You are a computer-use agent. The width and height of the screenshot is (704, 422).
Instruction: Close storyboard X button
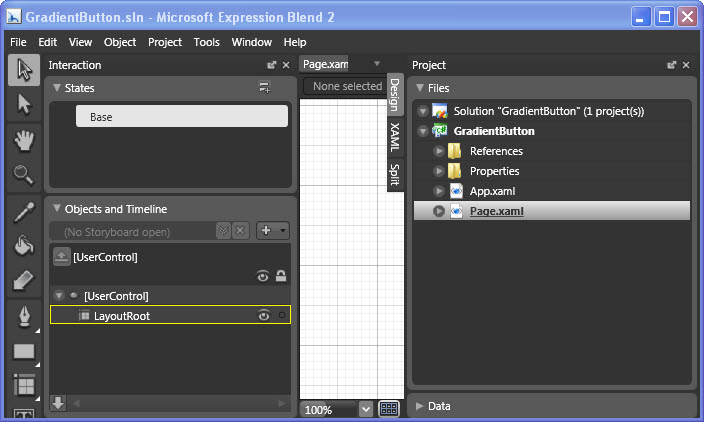pyautogui.click(x=240, y=231)
